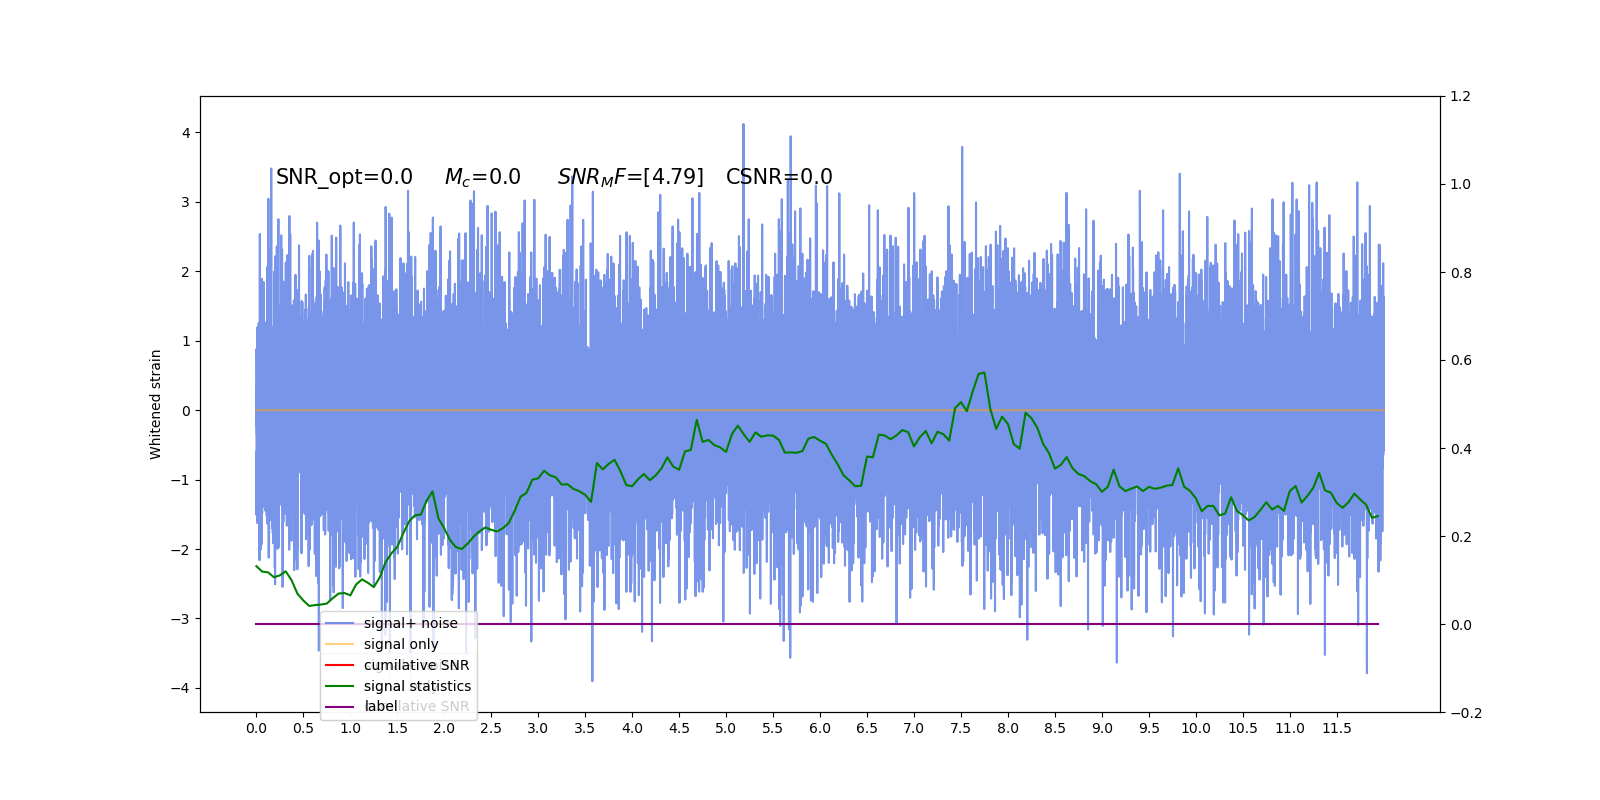This screenshot has height=800, width=1600.
Task: Click the x-axis tick label '8.0'
Action: (1008, 728)
